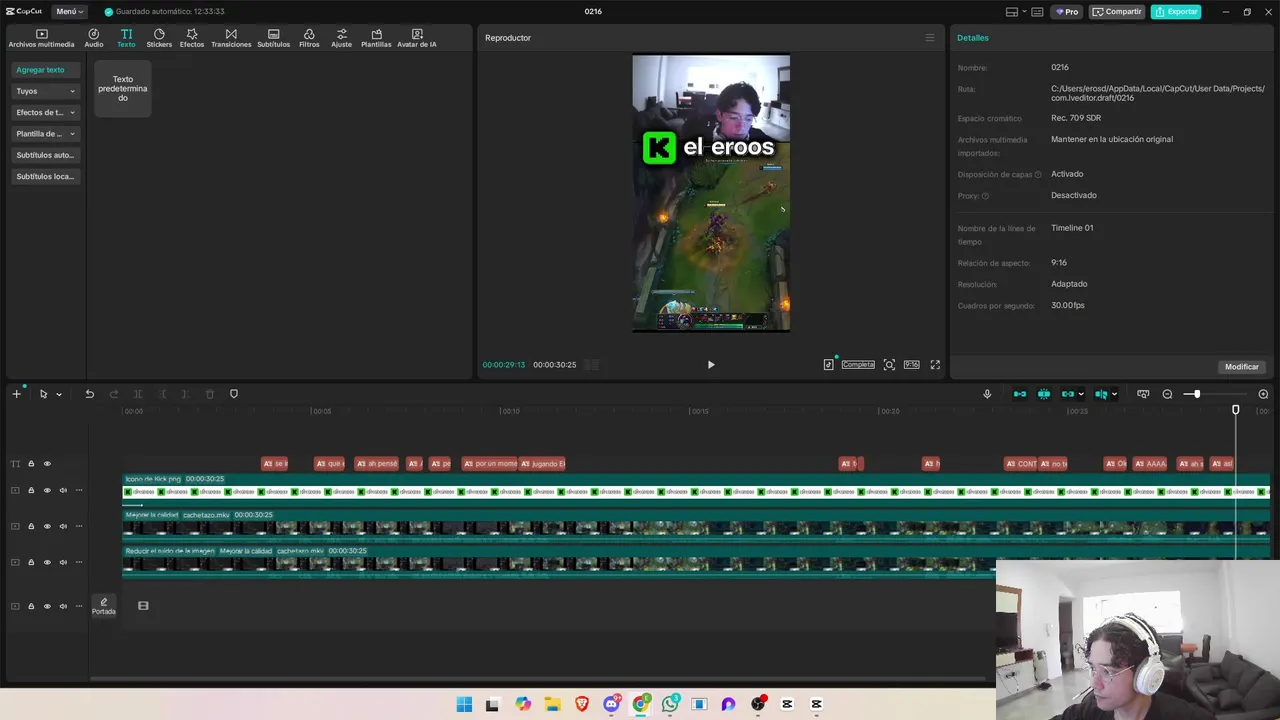Open Subtítulos locales option
The height and width of the screenshot is (720, 1280).
tap(46, 176)
